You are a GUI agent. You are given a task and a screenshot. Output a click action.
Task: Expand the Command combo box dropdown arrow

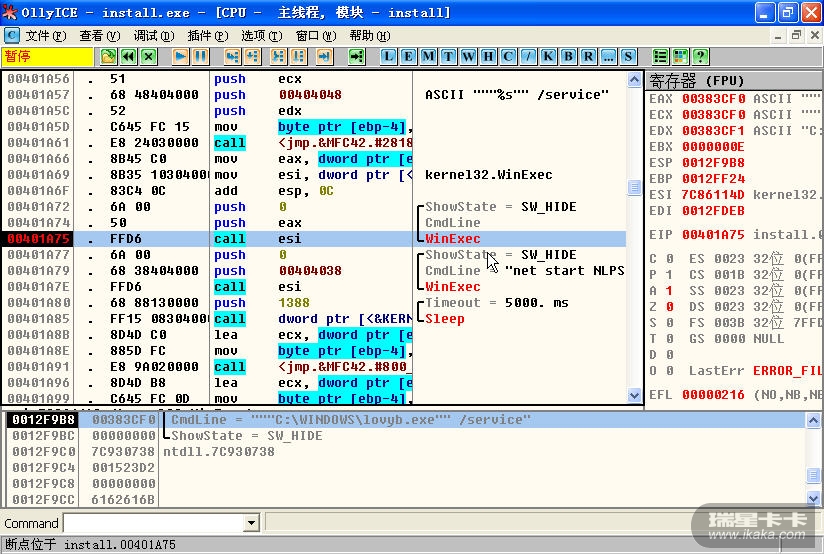coord(252,523)
